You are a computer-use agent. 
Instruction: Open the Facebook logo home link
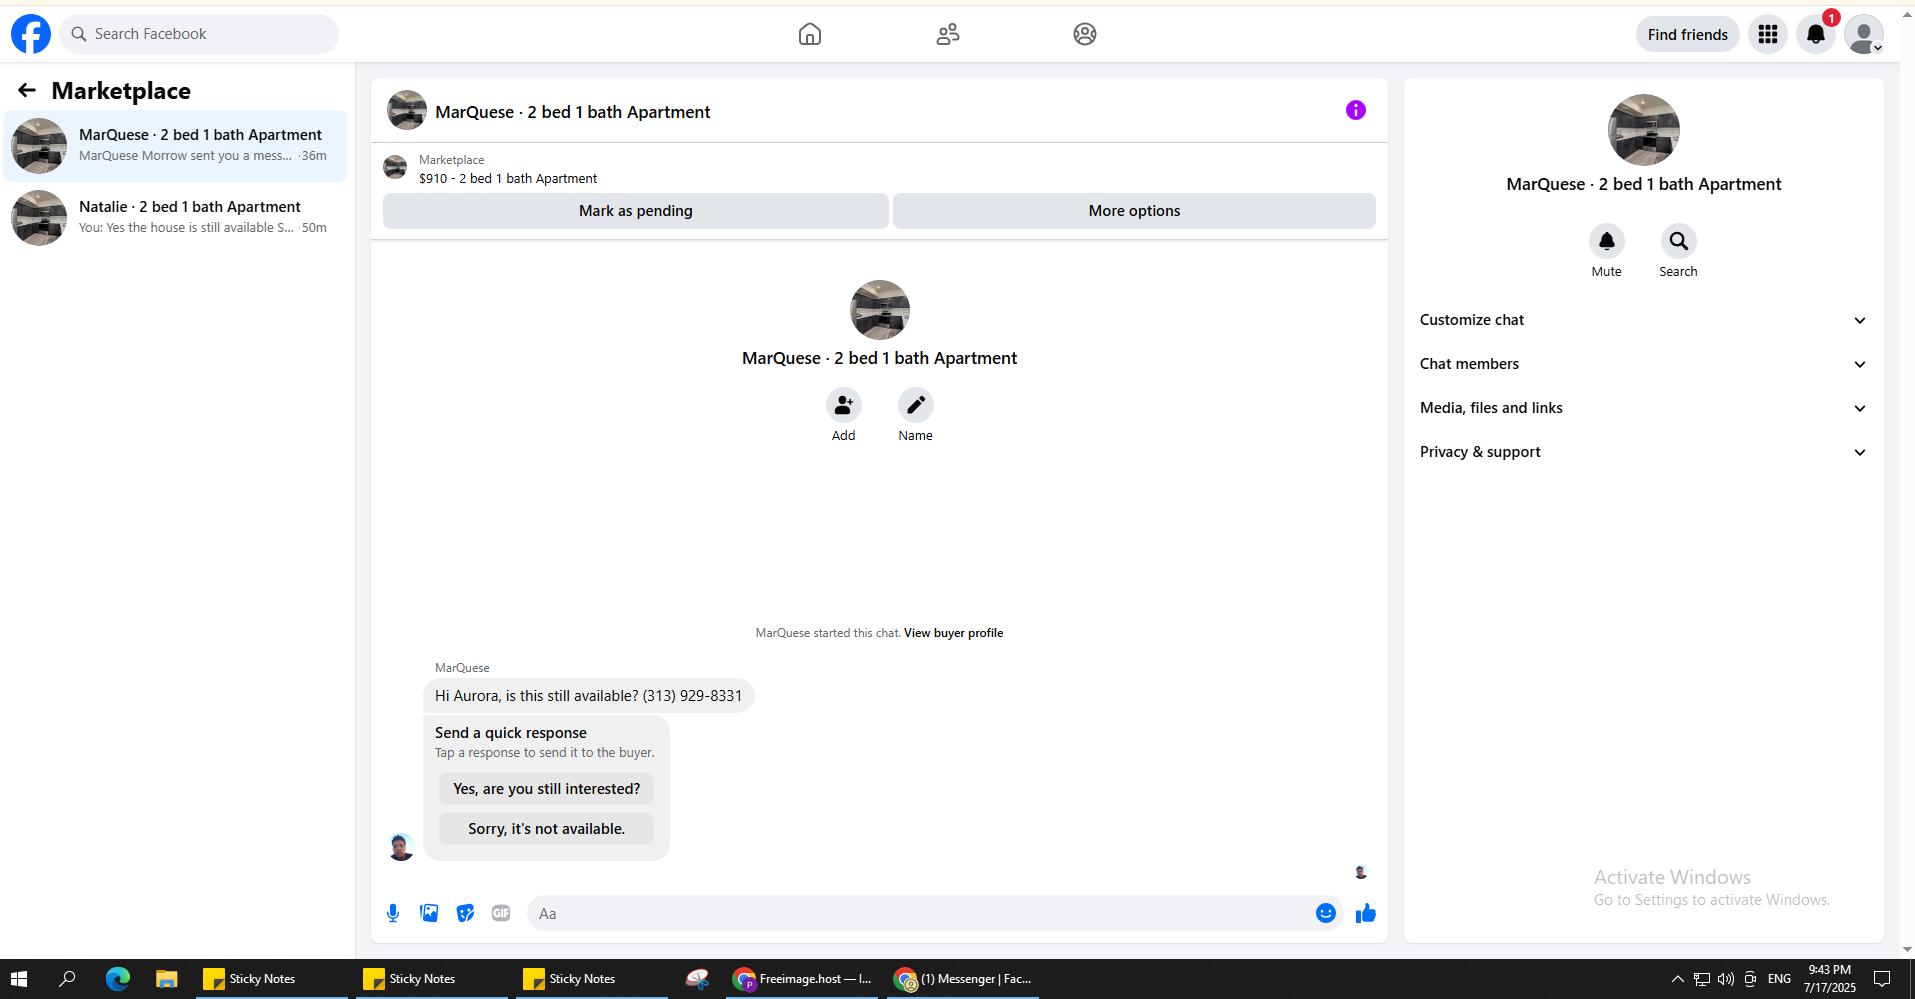pyautogui.click(x=31, y=34)
